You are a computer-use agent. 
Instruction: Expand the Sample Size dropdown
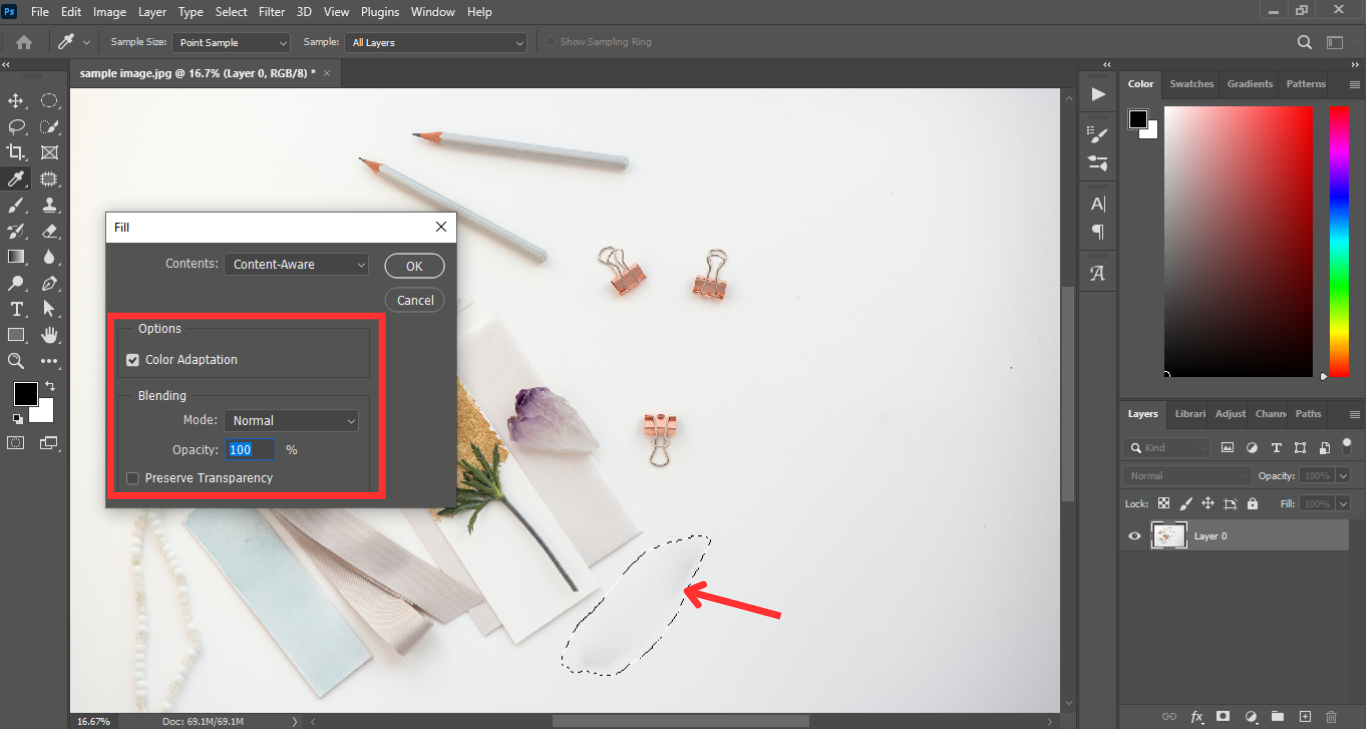point(231,43)
